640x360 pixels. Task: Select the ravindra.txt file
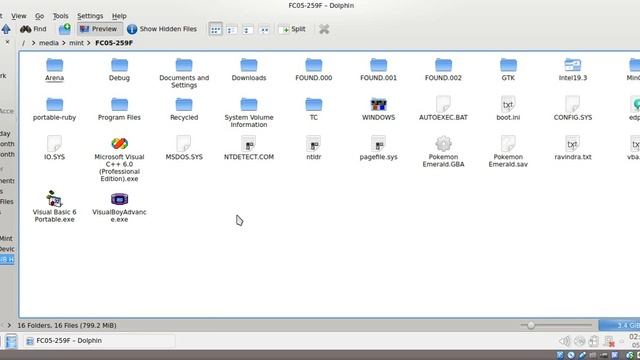pos(573,149)
